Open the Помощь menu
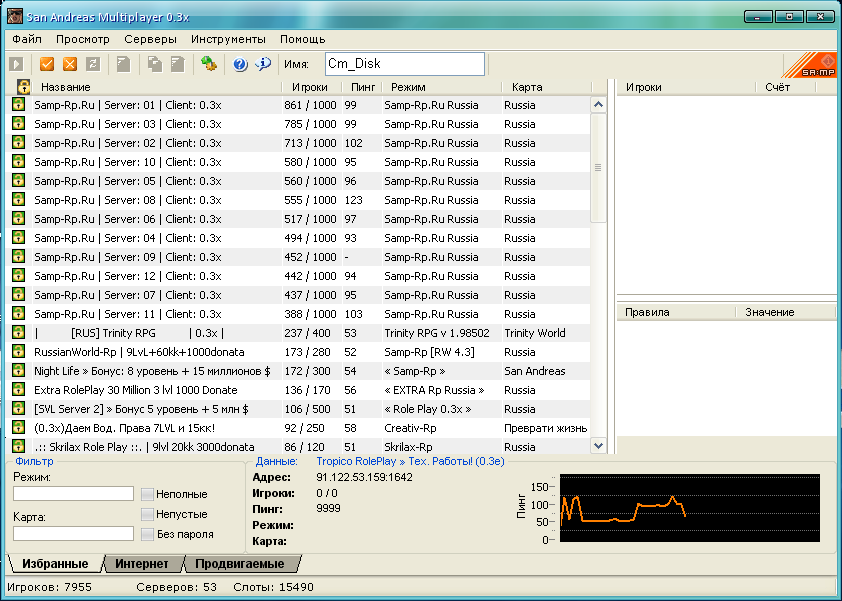The image size is (842, 601). [x=303, y=39]
